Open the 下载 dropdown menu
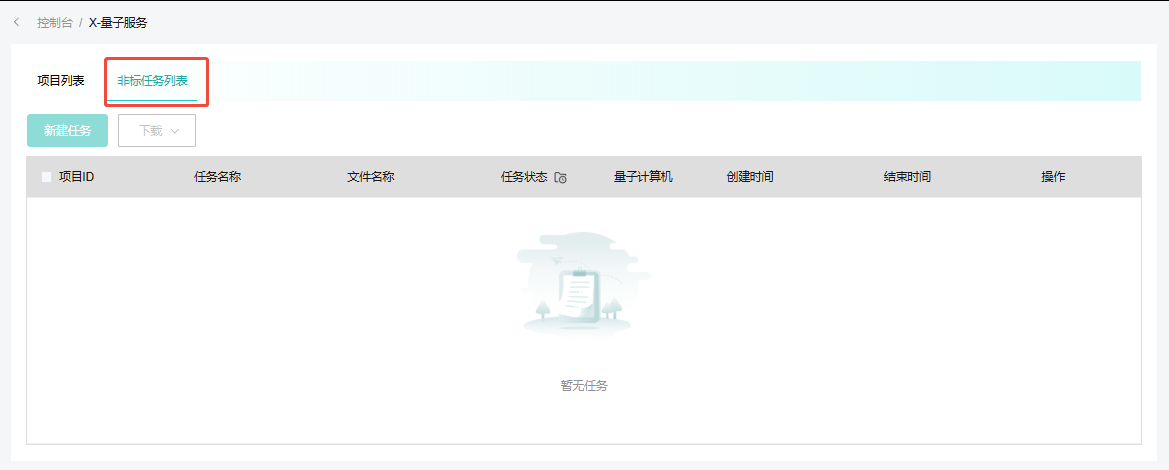1169x470 pixels. (x=156, y=131)
